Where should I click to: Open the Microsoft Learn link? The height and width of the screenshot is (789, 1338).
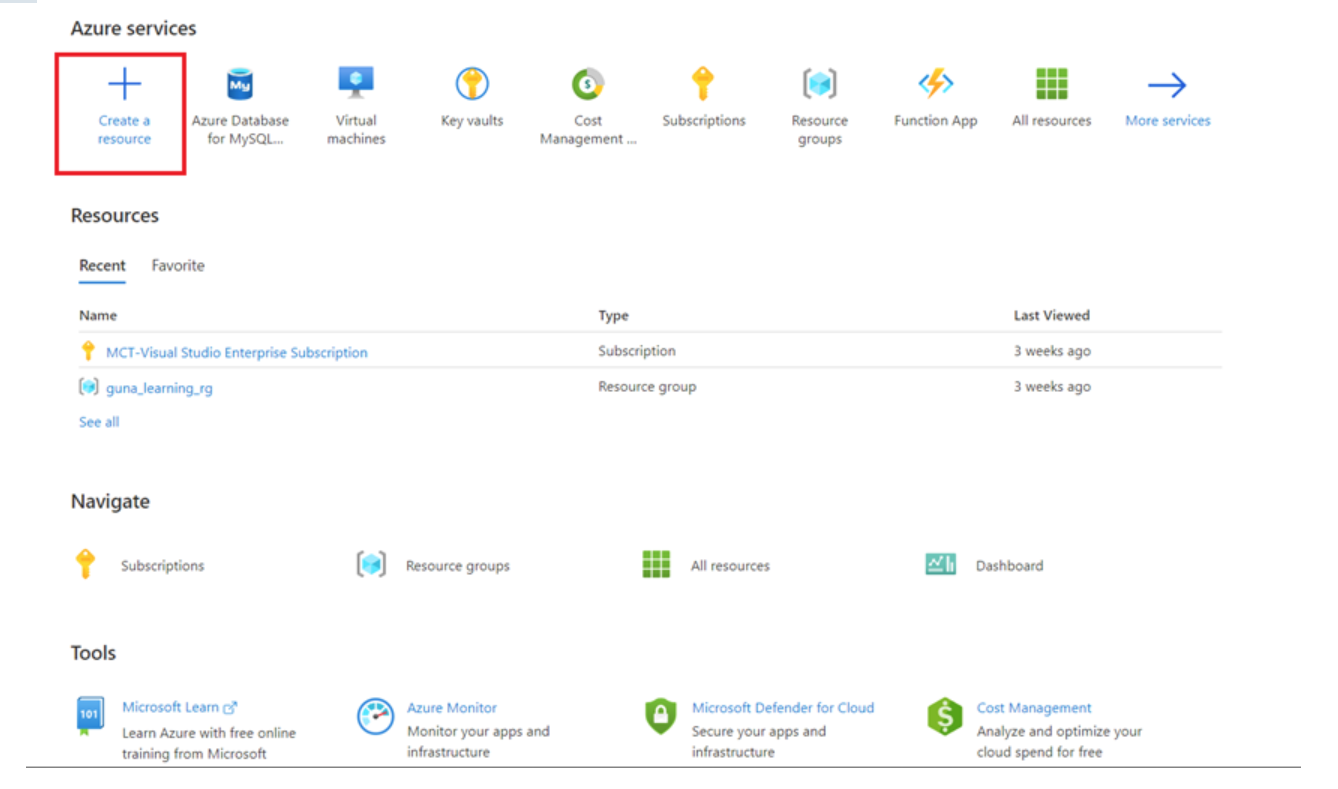(179, 707)
